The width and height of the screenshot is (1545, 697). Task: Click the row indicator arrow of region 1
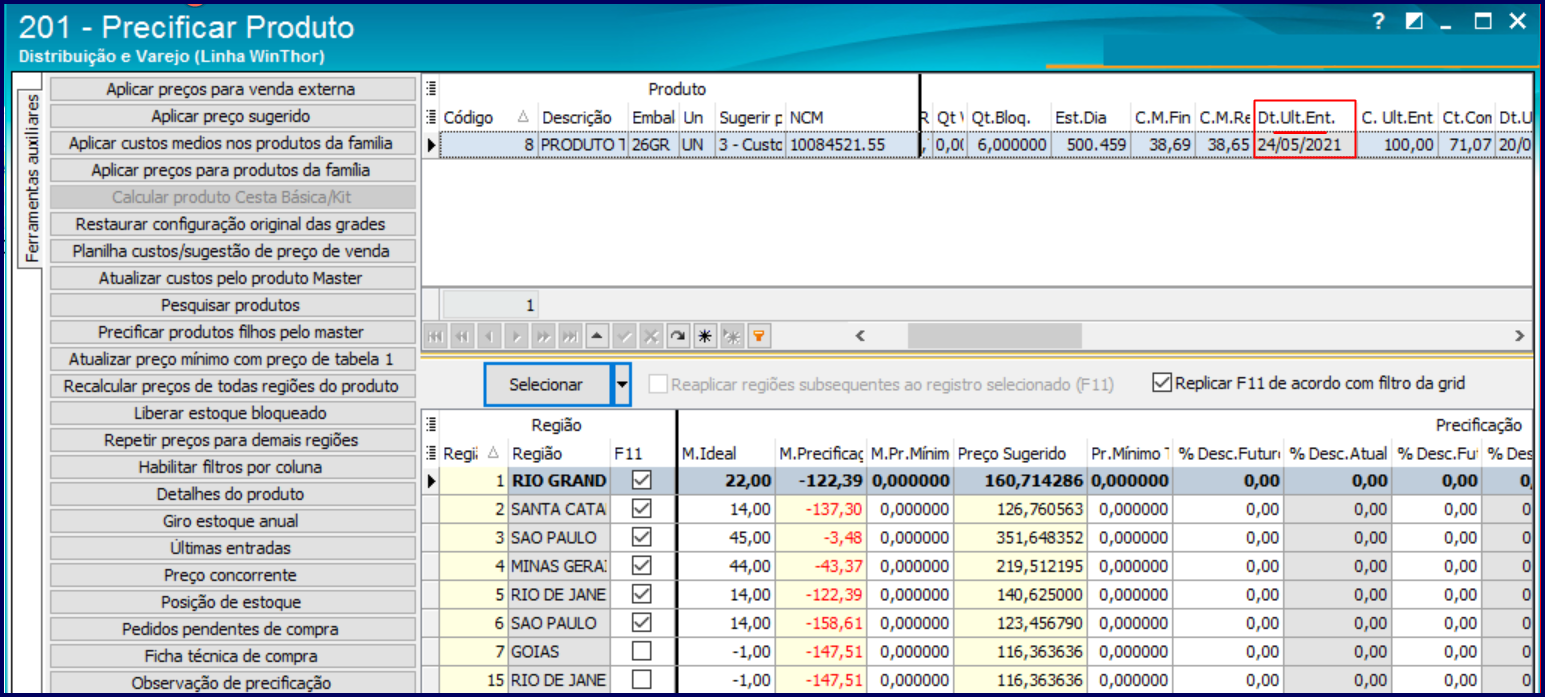tap(431, 481)
